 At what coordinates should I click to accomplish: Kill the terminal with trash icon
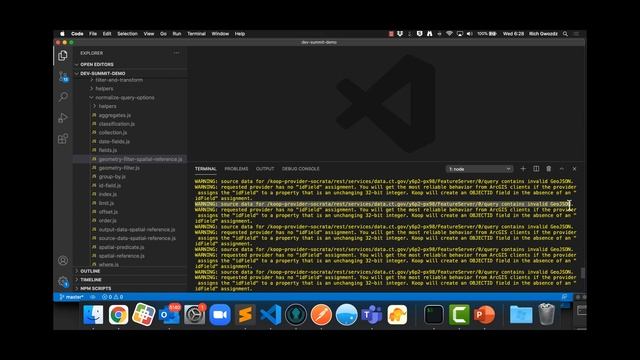point(549,169)
